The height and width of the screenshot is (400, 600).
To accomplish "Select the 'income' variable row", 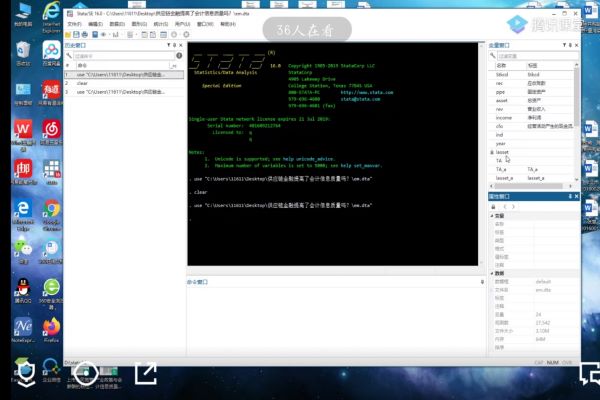I will [x=532, y=118].
